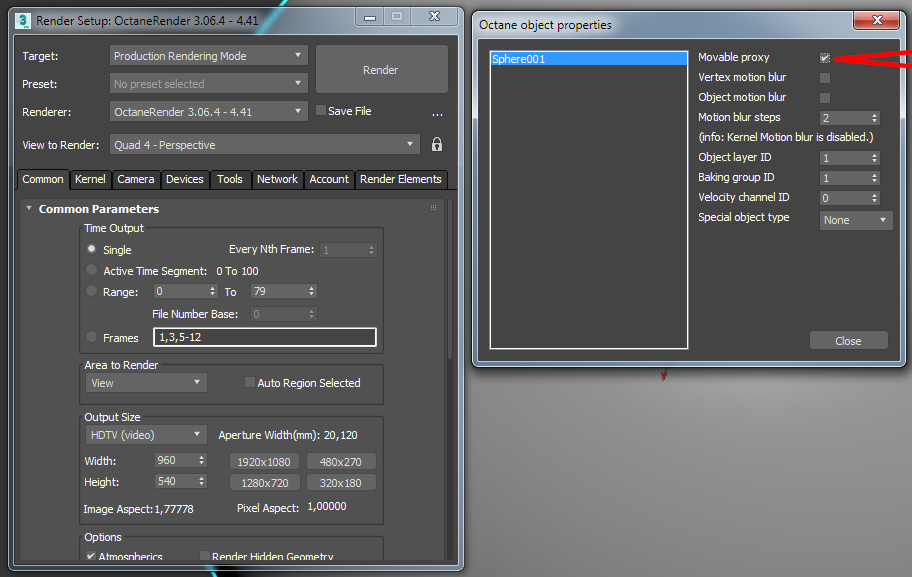Select the Range radio button
Image resolution: width=912 pixels, height=577 pixels.
91,291
